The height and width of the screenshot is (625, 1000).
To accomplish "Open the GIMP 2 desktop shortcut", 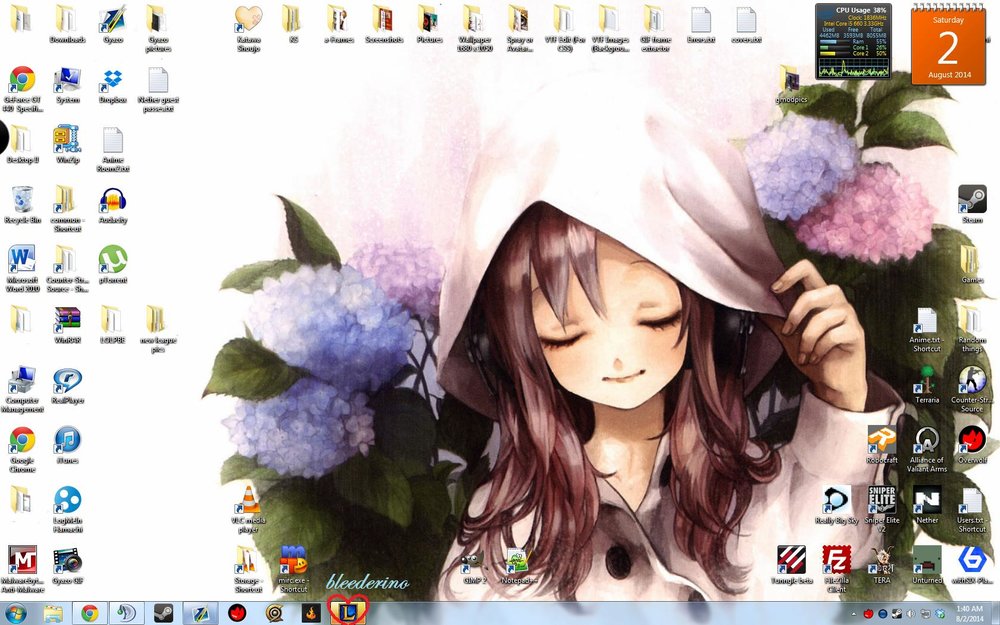I will [474, 565].
